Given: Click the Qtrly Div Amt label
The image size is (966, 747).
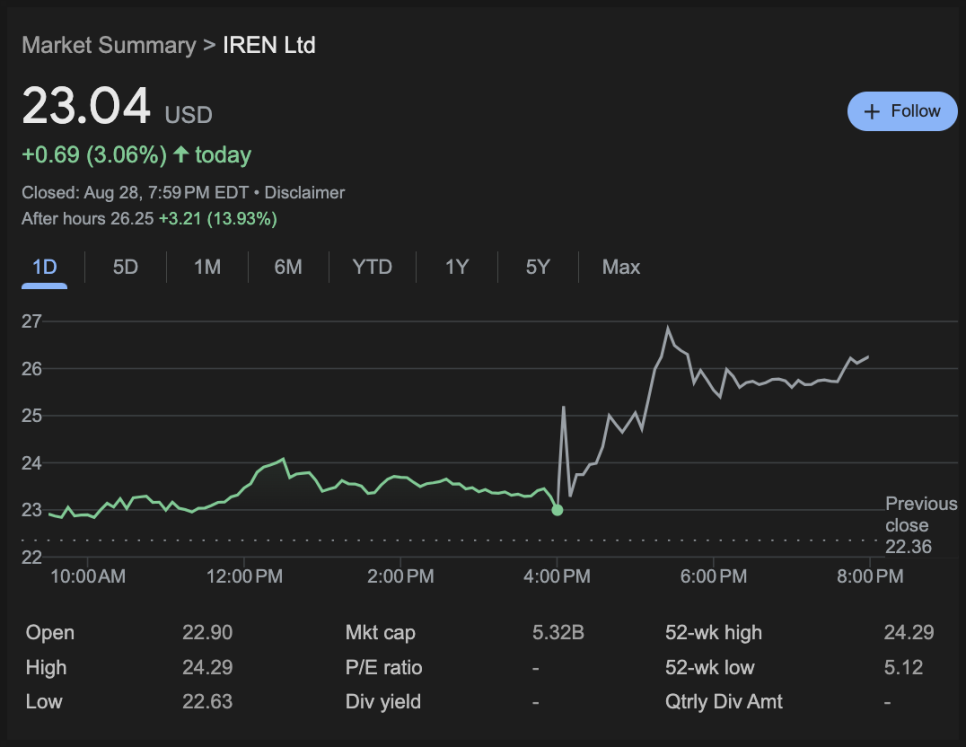Looking at the screenshot, I should (x=724, y=701).
